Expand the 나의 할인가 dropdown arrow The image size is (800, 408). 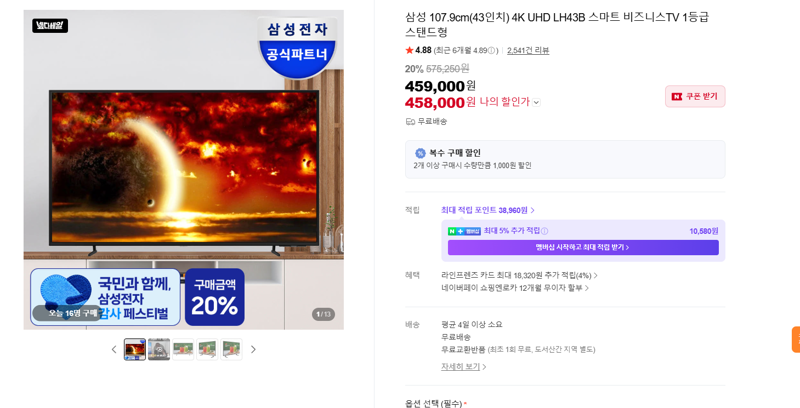pos(536,103)
